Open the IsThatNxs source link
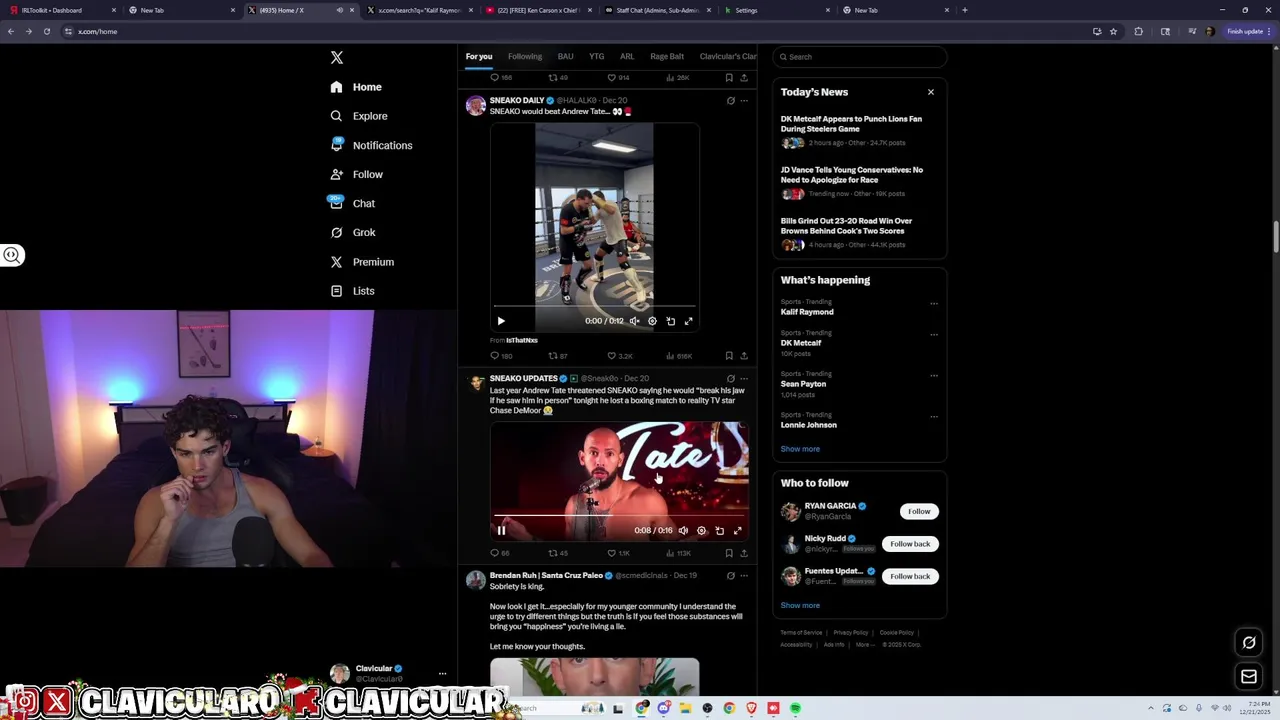This screenshot has width=1280, height=720. [x=522, y=341]
